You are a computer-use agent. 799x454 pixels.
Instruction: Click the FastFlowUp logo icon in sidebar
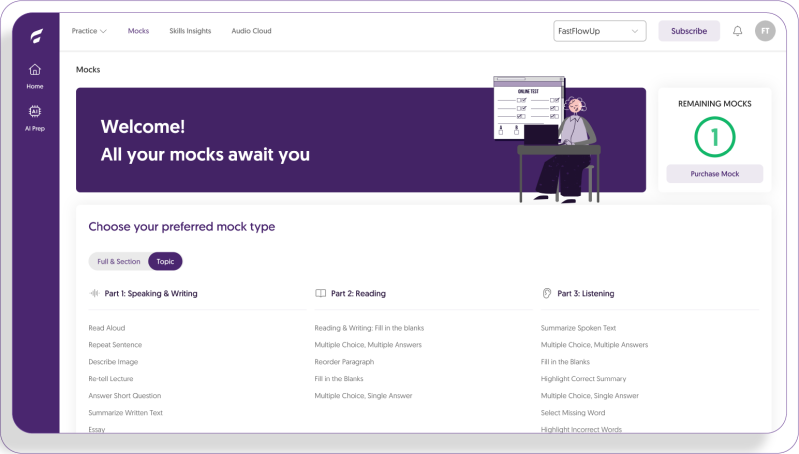(36, 37)
